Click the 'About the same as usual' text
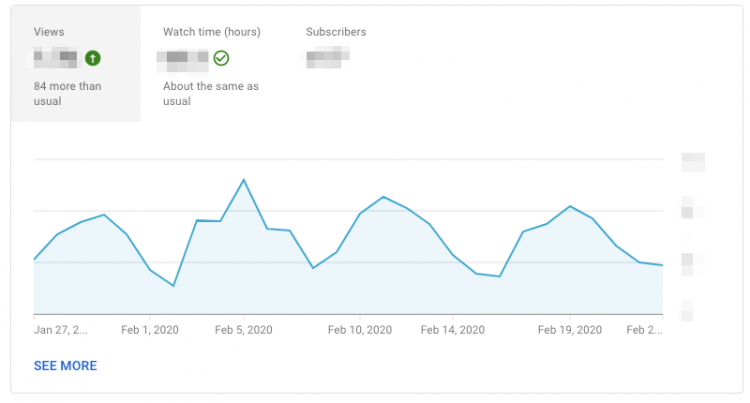The width and height of the screenshot is (750, 403). pos(211,94)
